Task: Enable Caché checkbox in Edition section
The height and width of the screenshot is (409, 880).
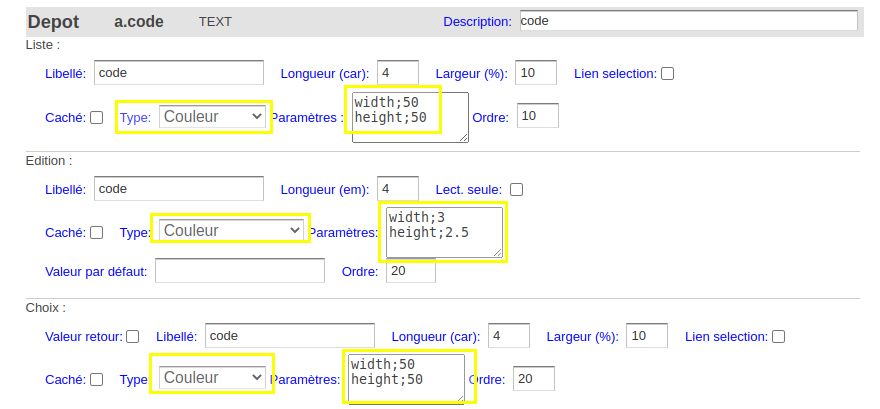Action: tap(97, 232)
